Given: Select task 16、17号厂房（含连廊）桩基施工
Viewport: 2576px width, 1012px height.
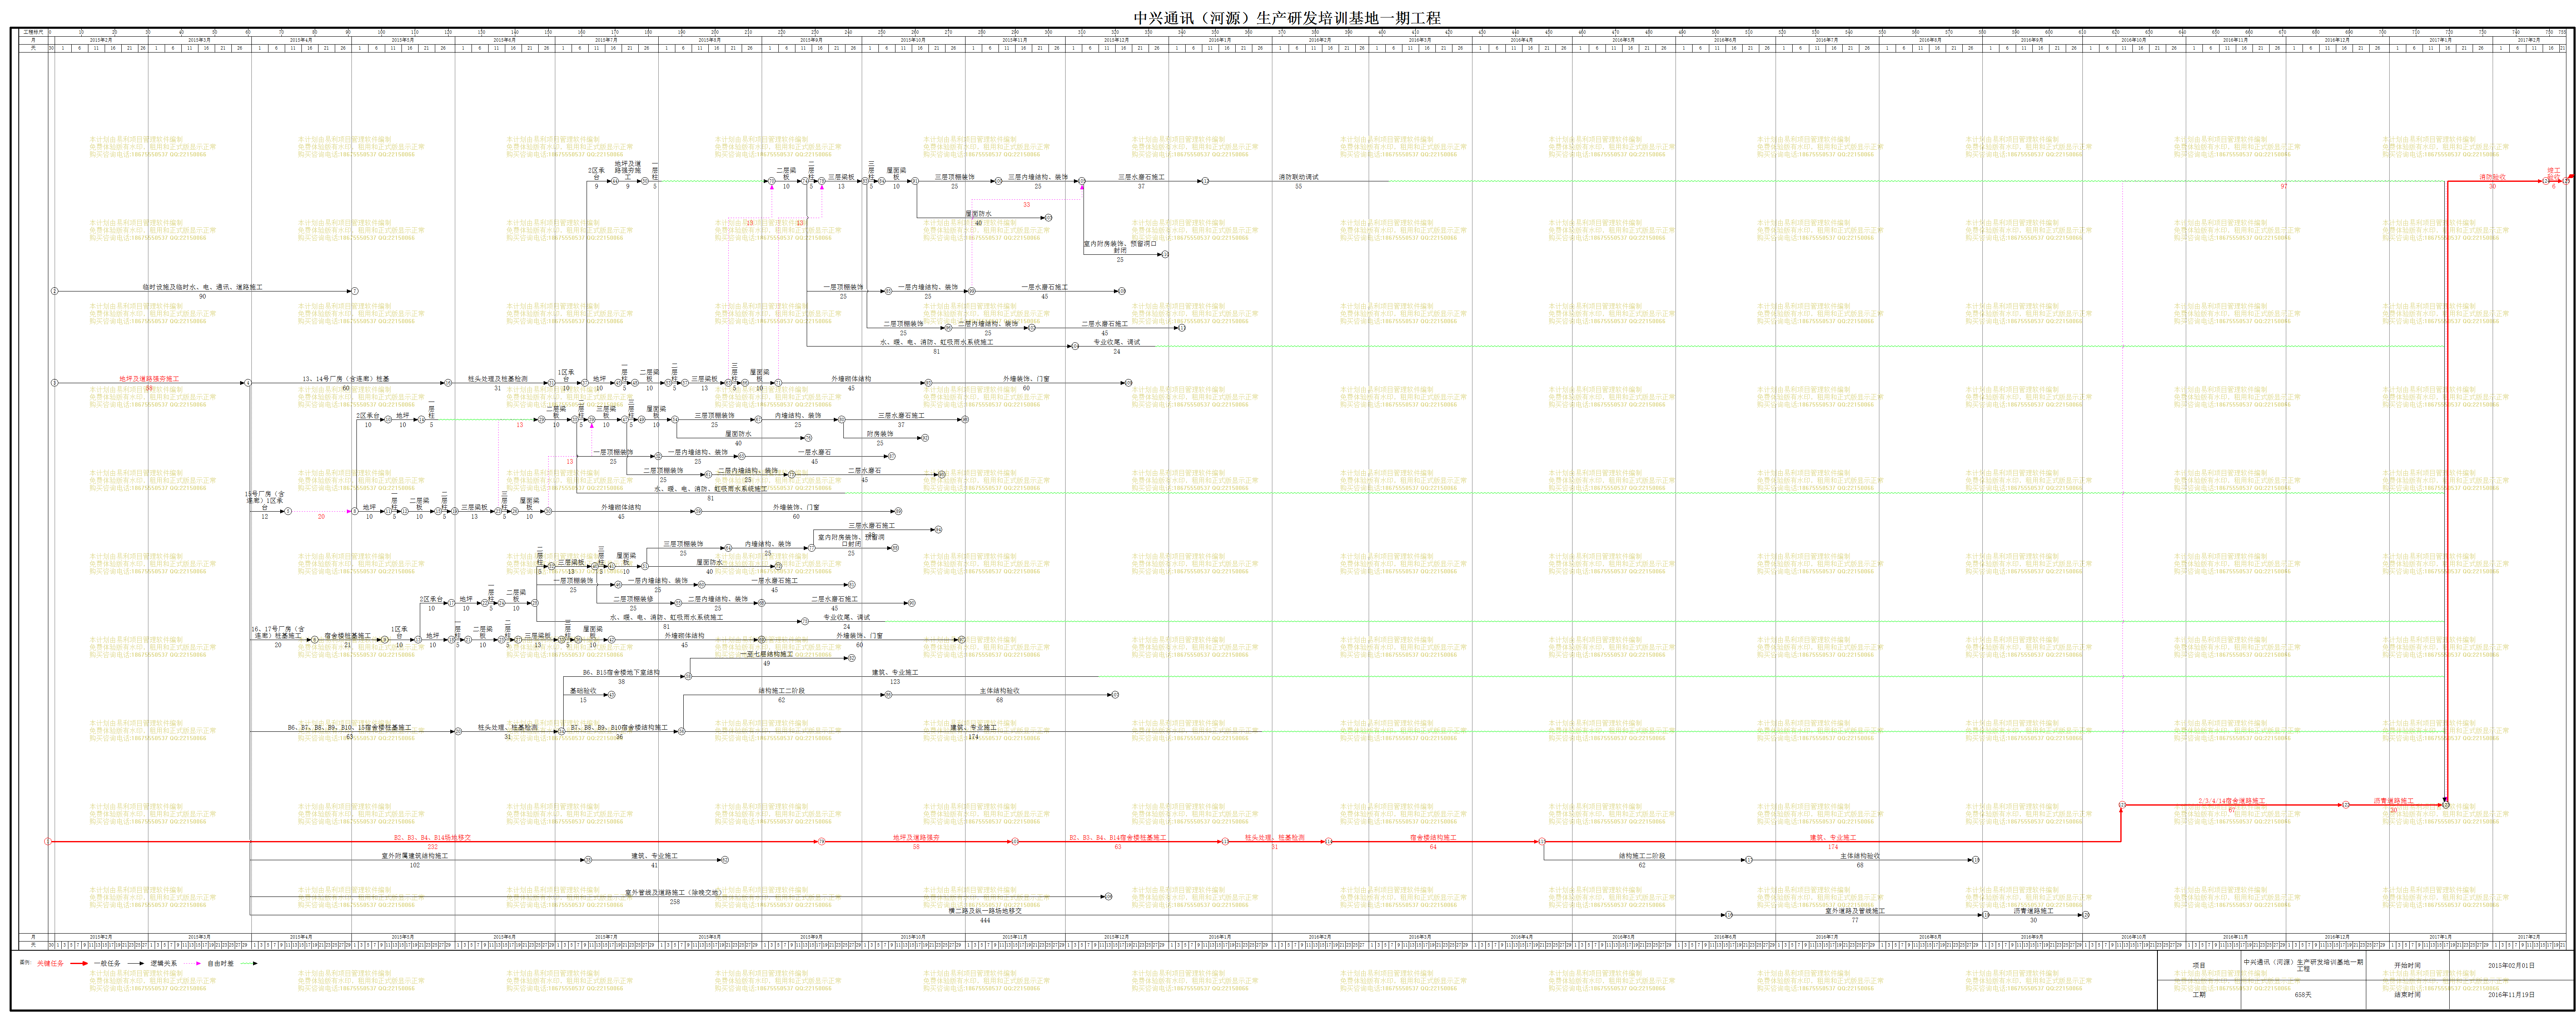Looking at the screenshot, I should (278, 632).
